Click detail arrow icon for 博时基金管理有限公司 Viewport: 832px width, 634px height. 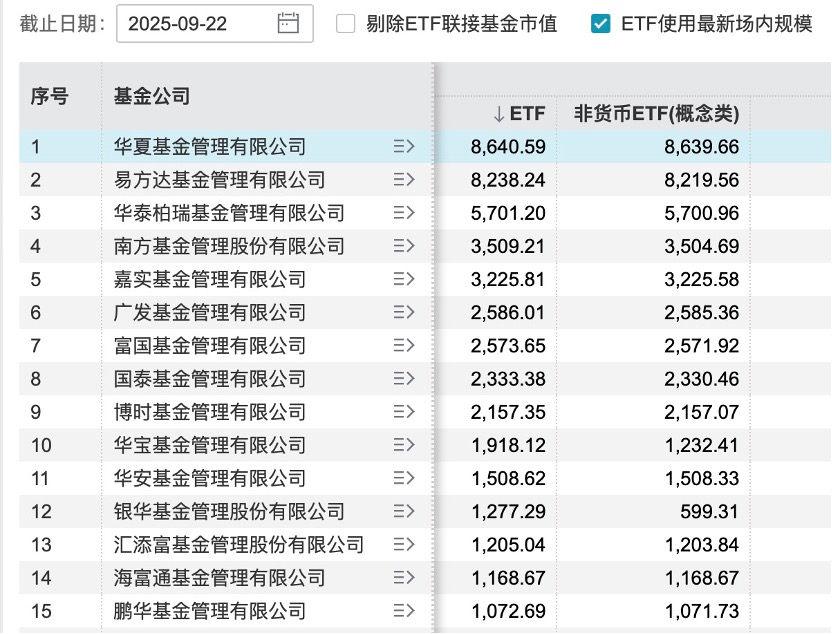pyautogui.click(x=404, y=412)
